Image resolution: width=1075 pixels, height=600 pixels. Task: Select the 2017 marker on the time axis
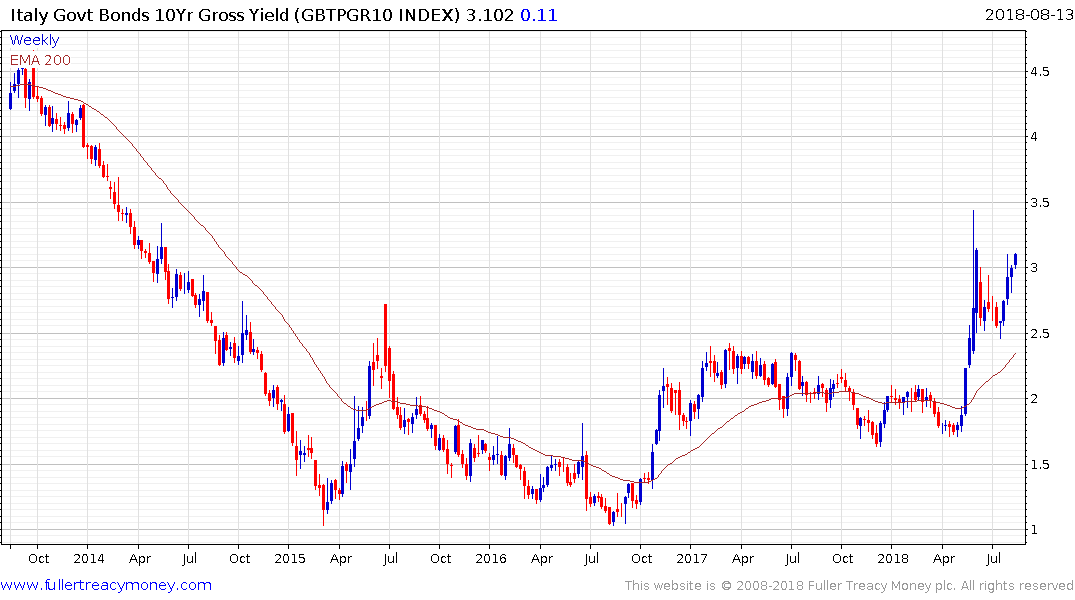click(692, 558)
